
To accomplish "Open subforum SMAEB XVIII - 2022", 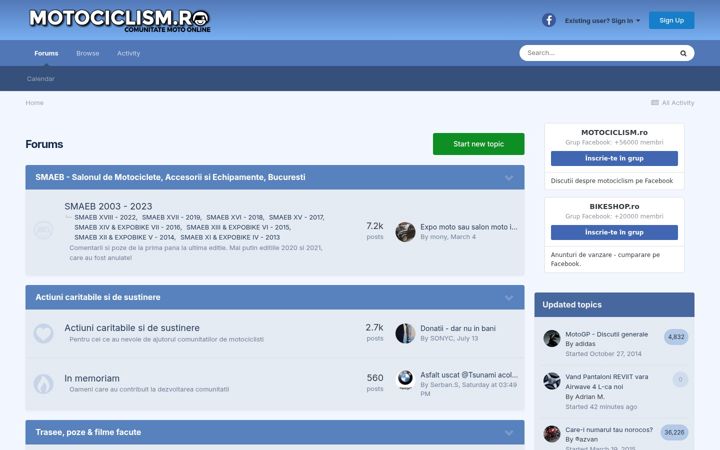I will pos(105,217).
